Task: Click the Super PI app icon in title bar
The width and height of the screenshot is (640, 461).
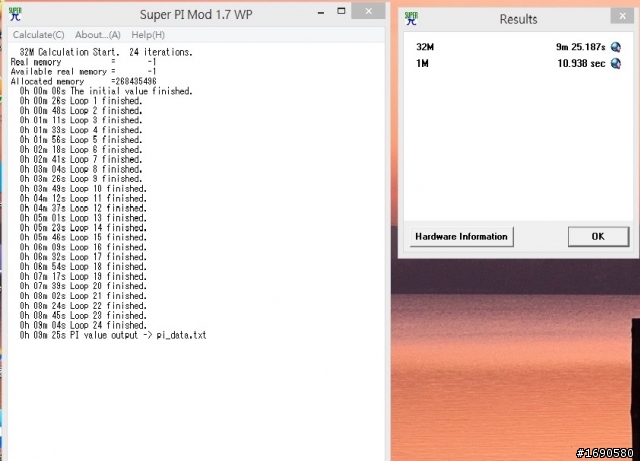Action: point(15,14)
